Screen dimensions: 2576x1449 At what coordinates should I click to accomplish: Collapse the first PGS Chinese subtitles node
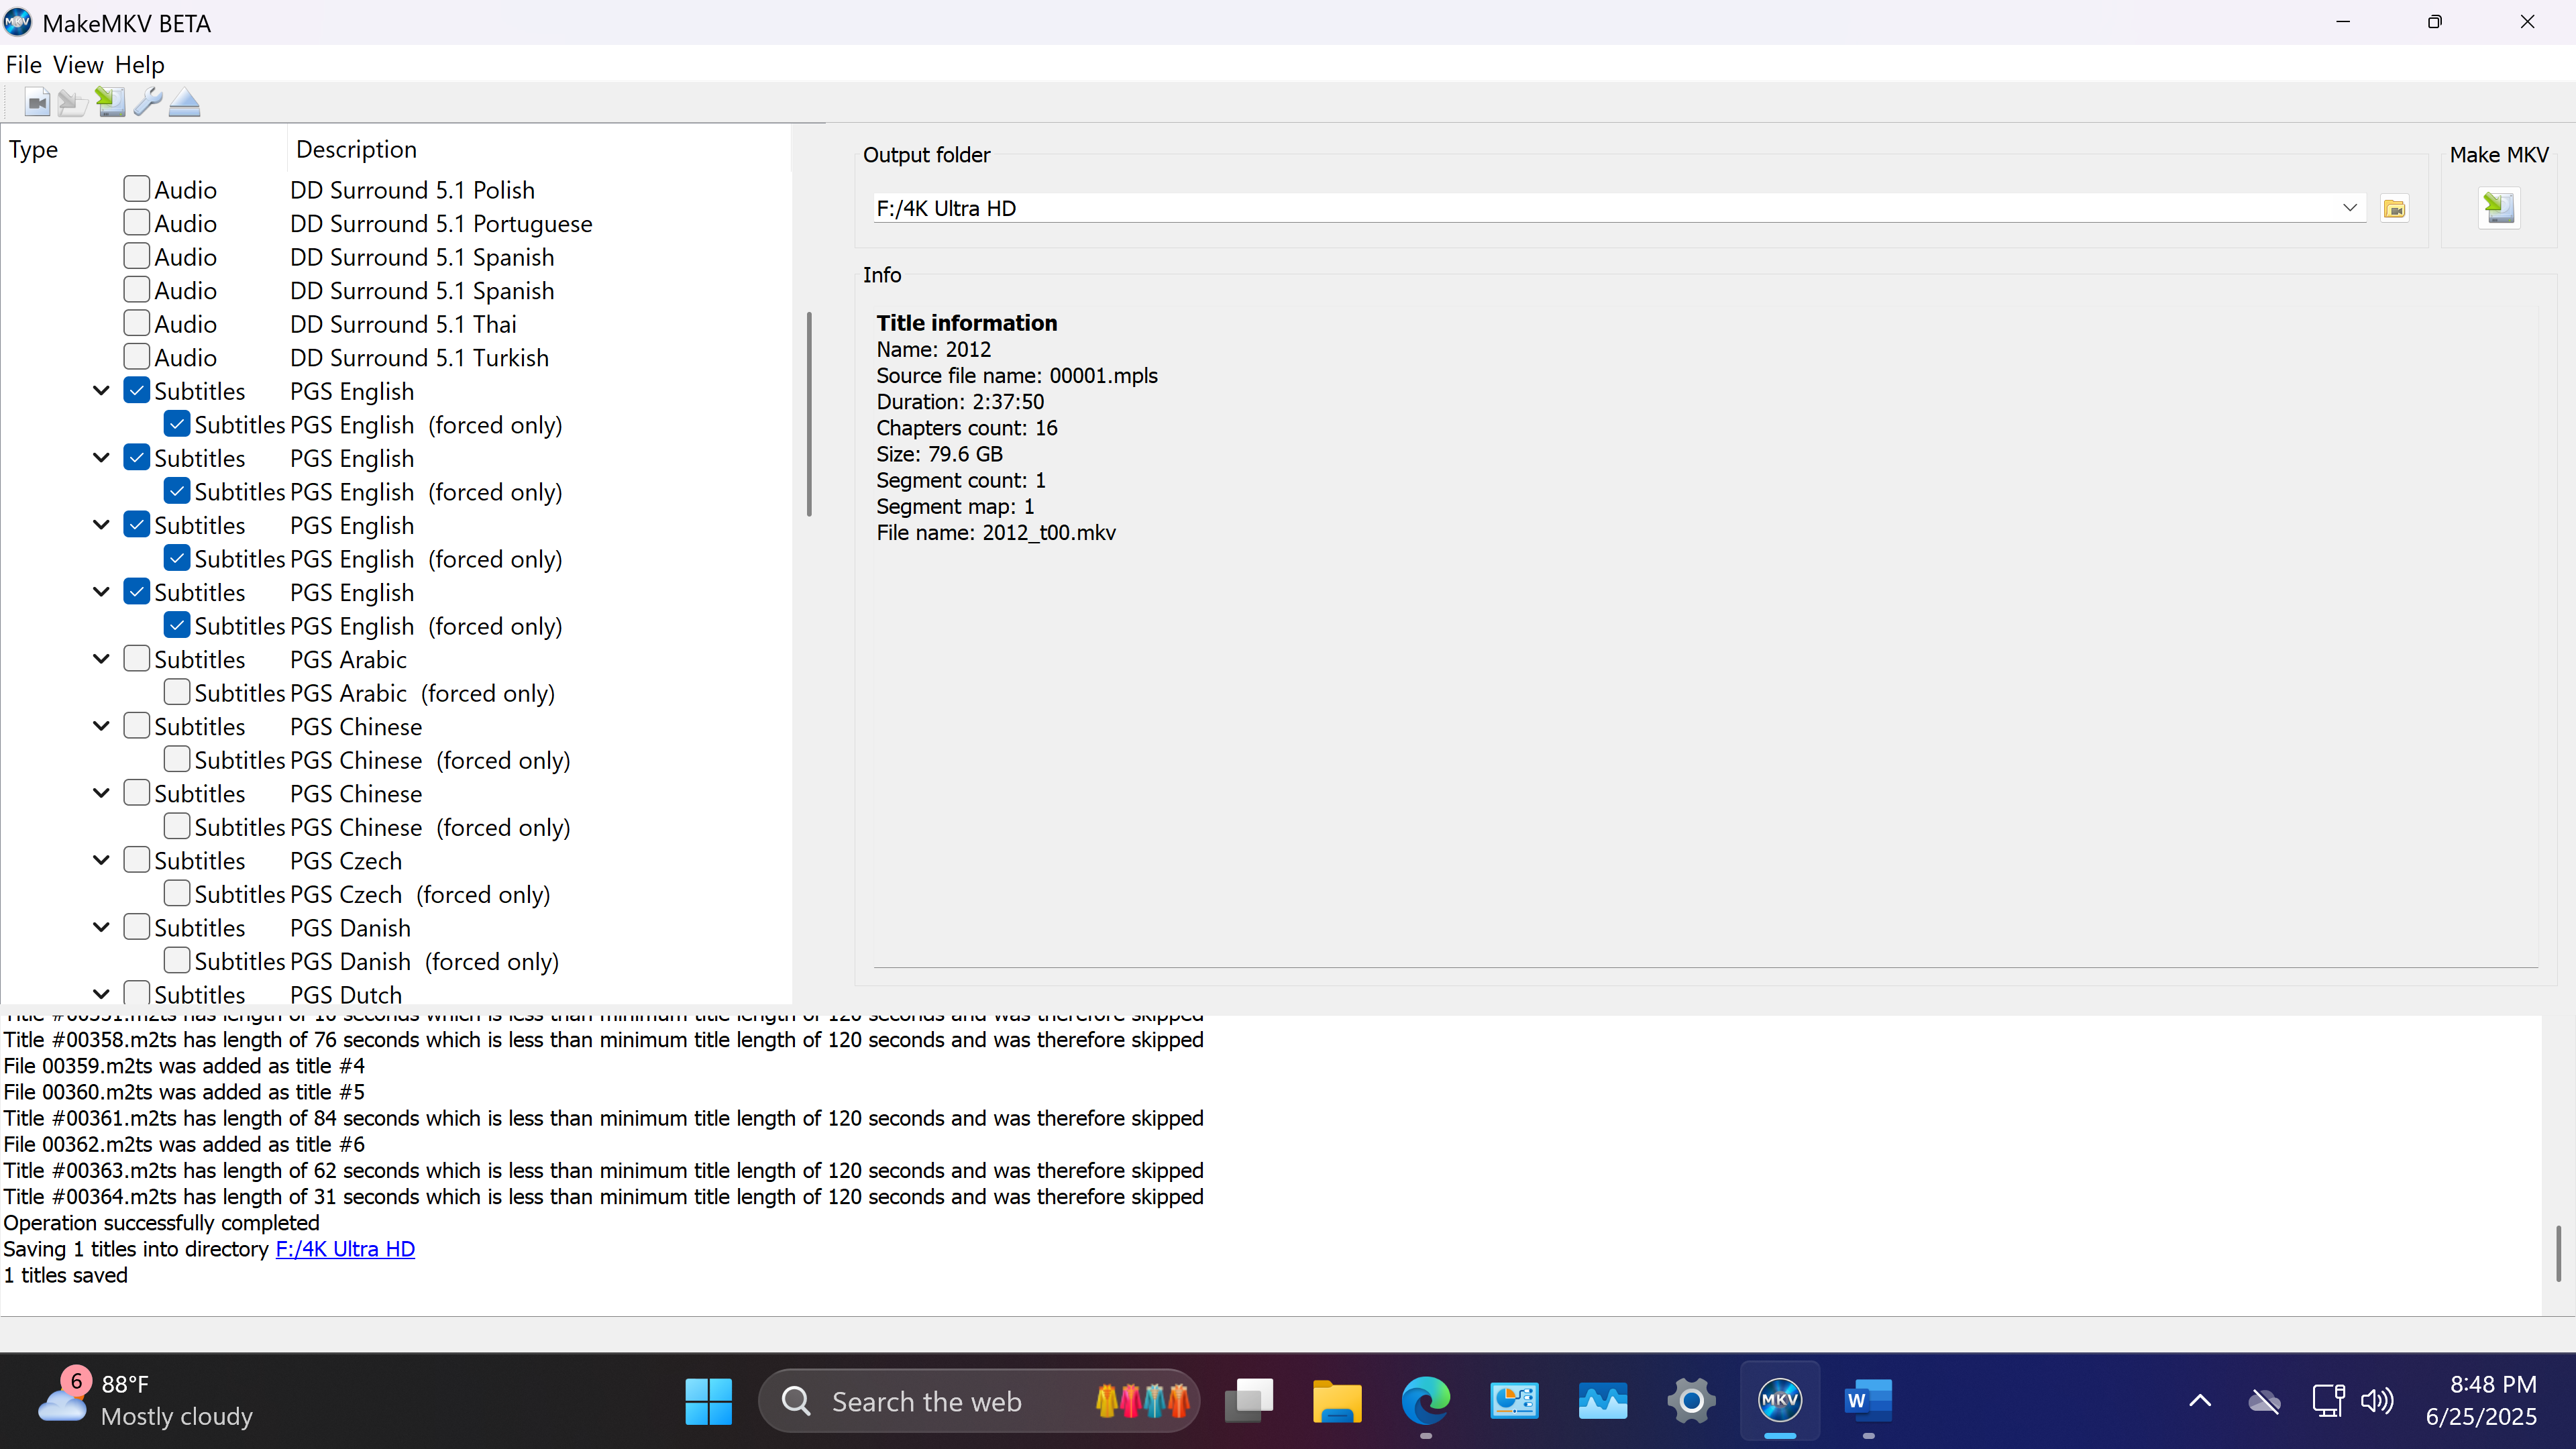click(x=101, y=726)
